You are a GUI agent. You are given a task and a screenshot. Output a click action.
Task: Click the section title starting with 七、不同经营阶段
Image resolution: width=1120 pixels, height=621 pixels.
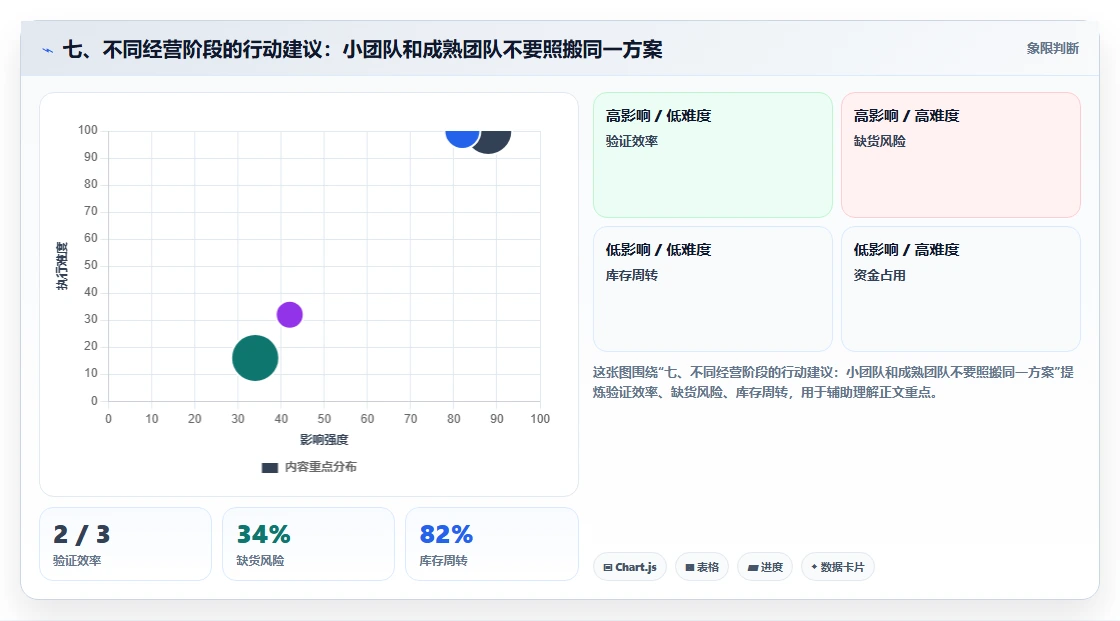tap(363, 49)
